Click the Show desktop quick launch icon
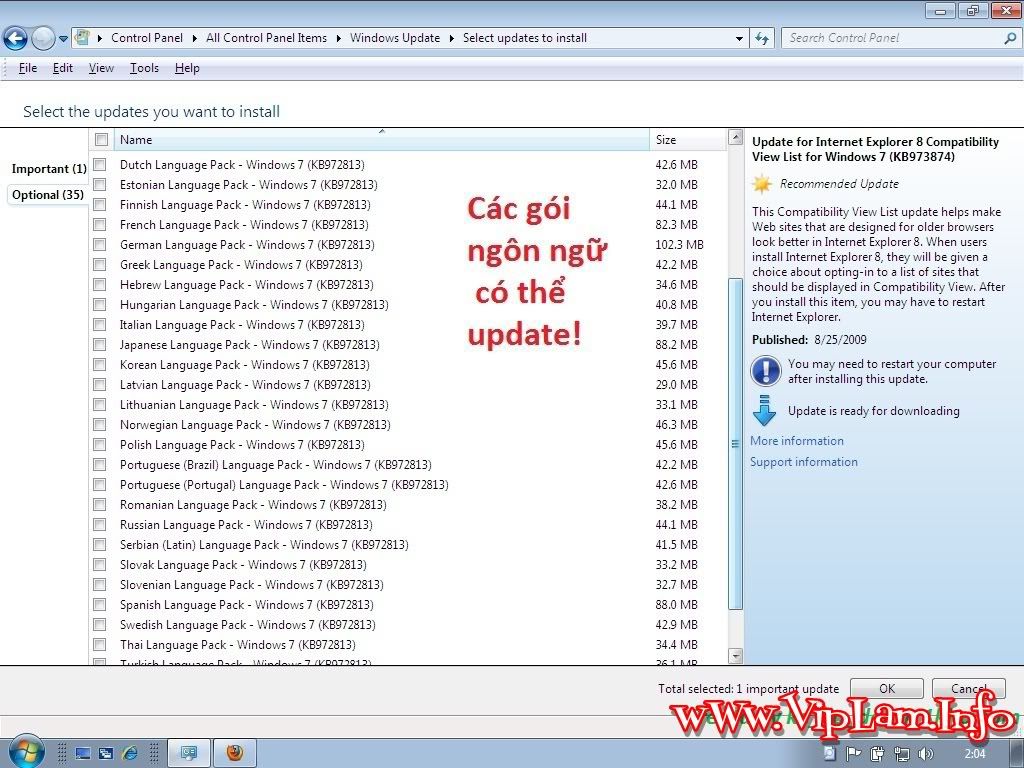 (x=83, y=754)
